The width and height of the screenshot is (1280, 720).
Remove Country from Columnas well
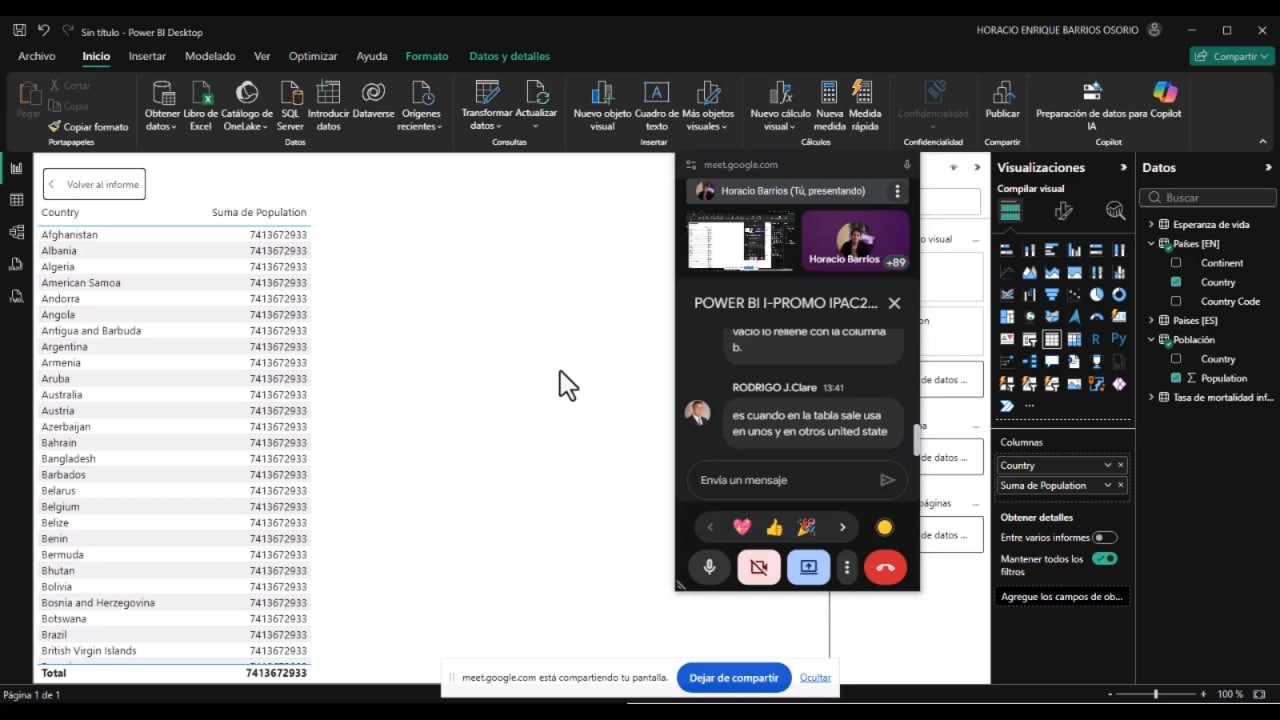click(x=1120, y=465)
